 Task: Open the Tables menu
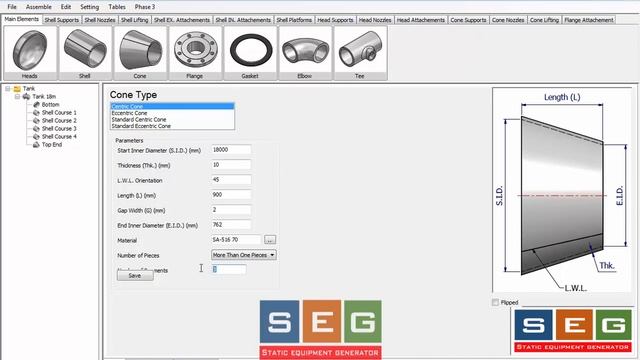(117, 7)
